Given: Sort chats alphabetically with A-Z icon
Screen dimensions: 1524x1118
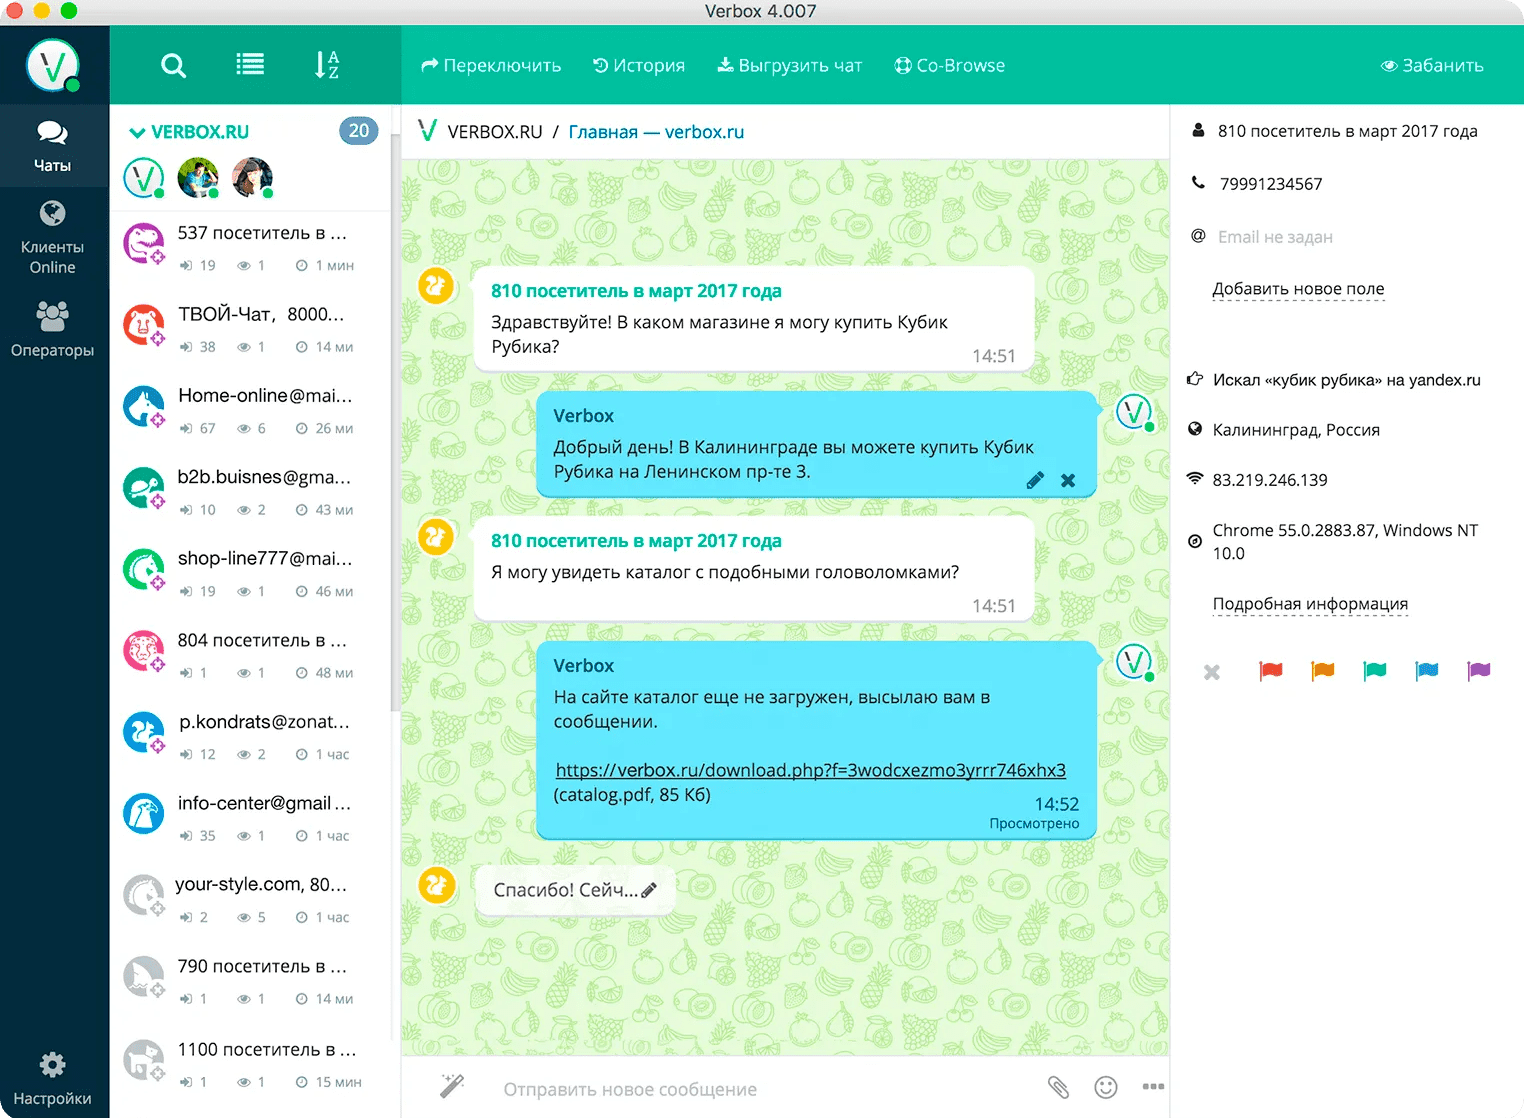Looking at the screenshot, I should pyautogui.click(x=327, y=65).
